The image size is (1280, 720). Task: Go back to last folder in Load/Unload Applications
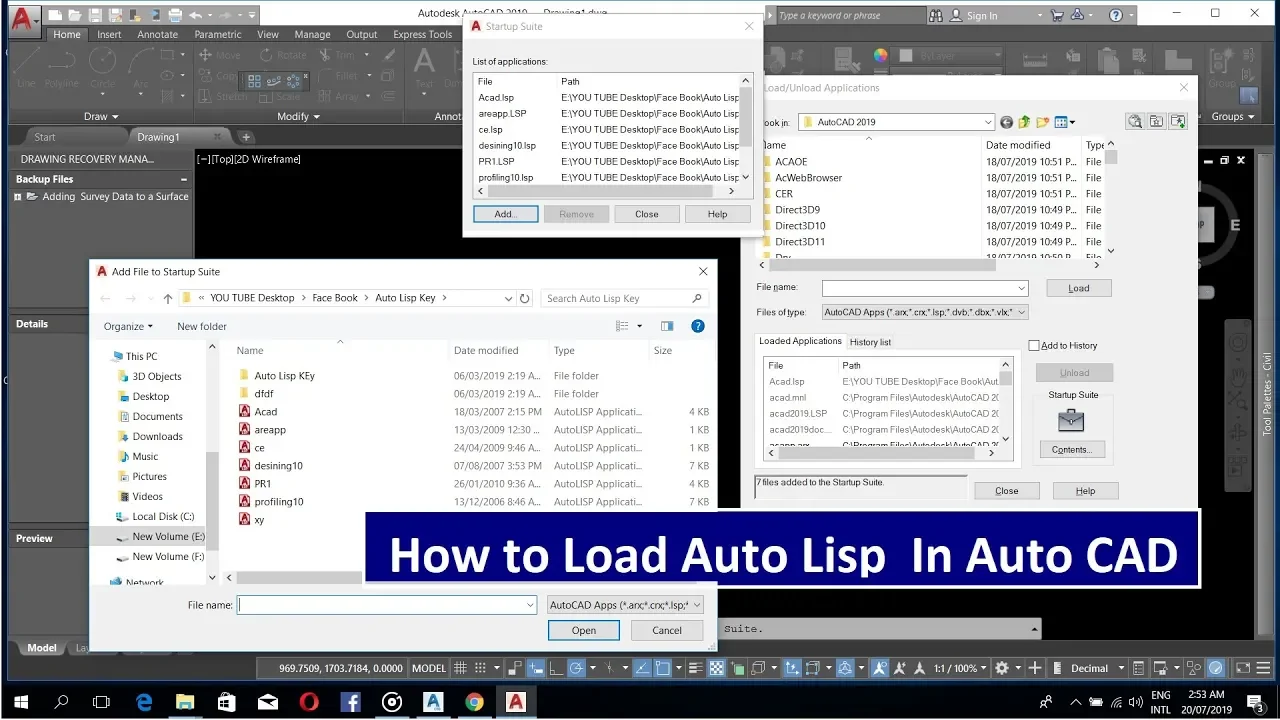pyautogui.click(x=1006, y=122)
